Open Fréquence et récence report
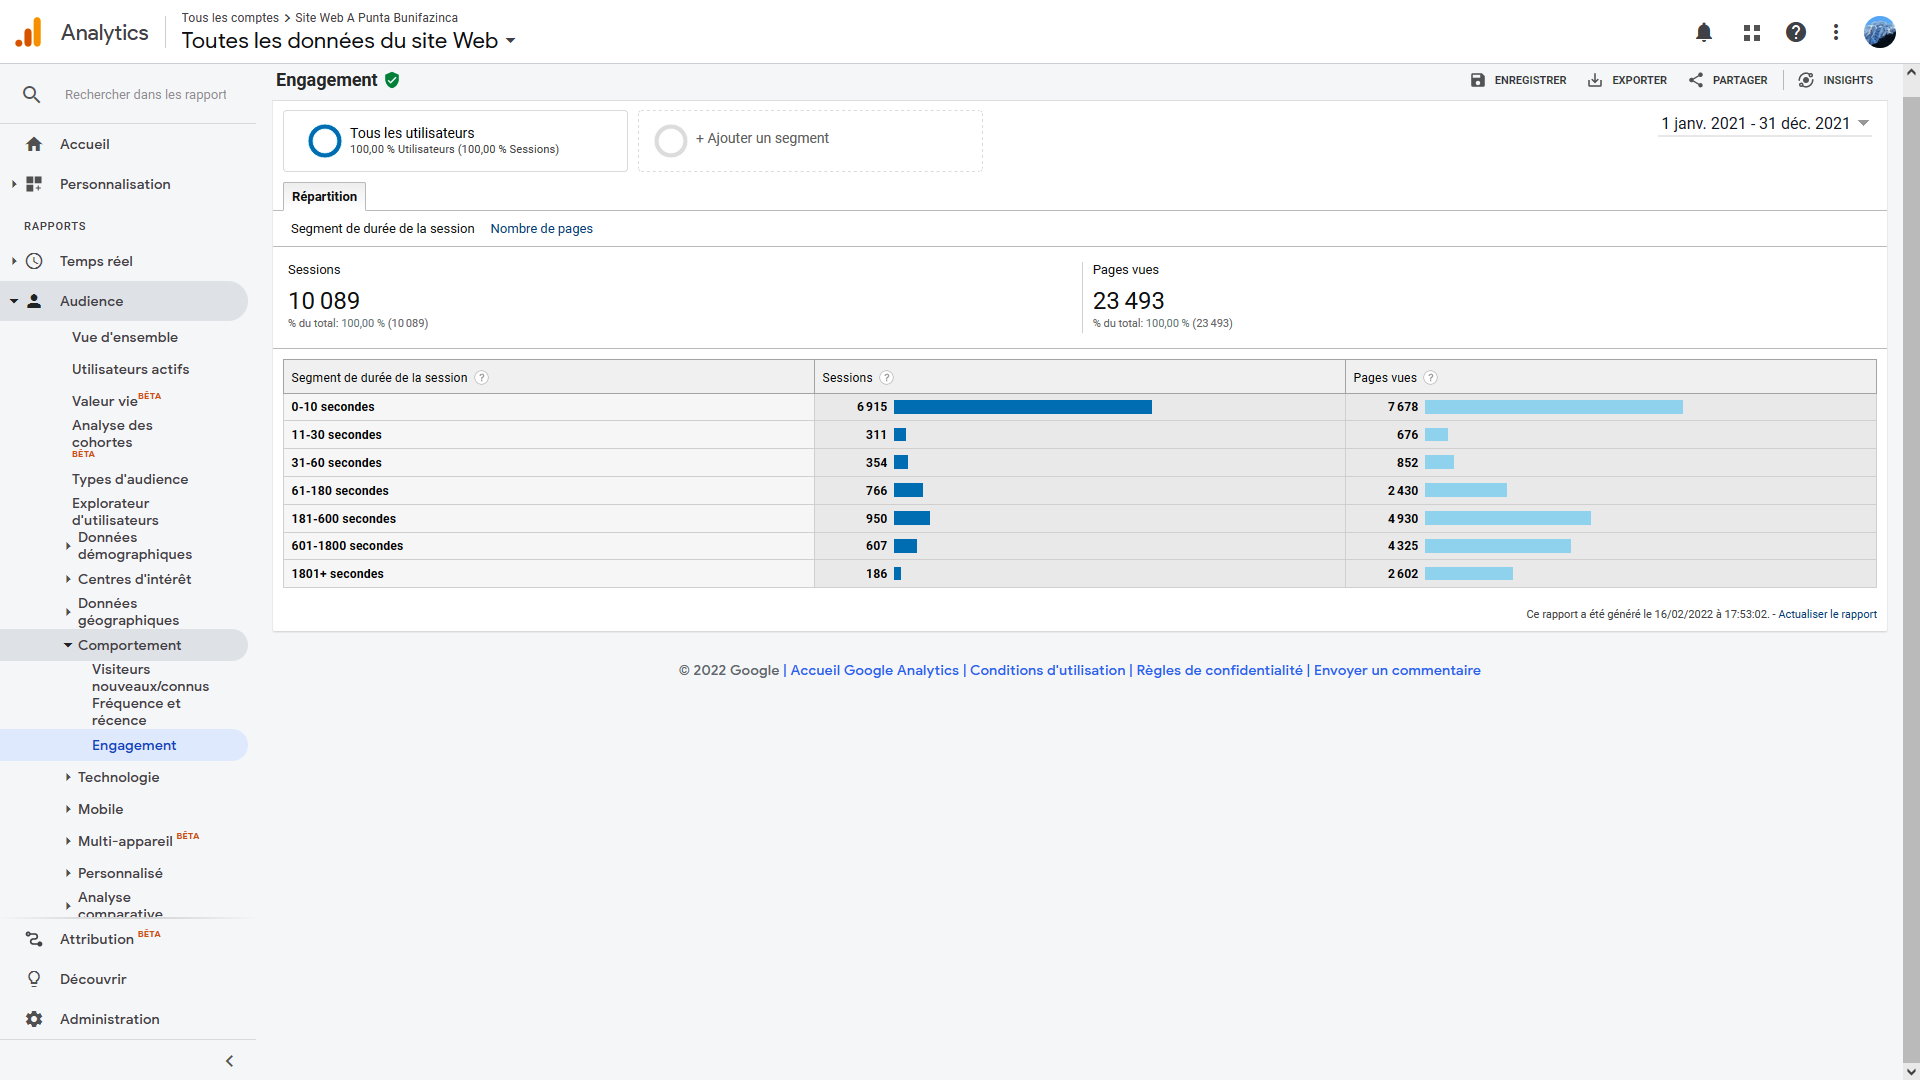The image size is (1920, 1080). (x=136, y=712)
